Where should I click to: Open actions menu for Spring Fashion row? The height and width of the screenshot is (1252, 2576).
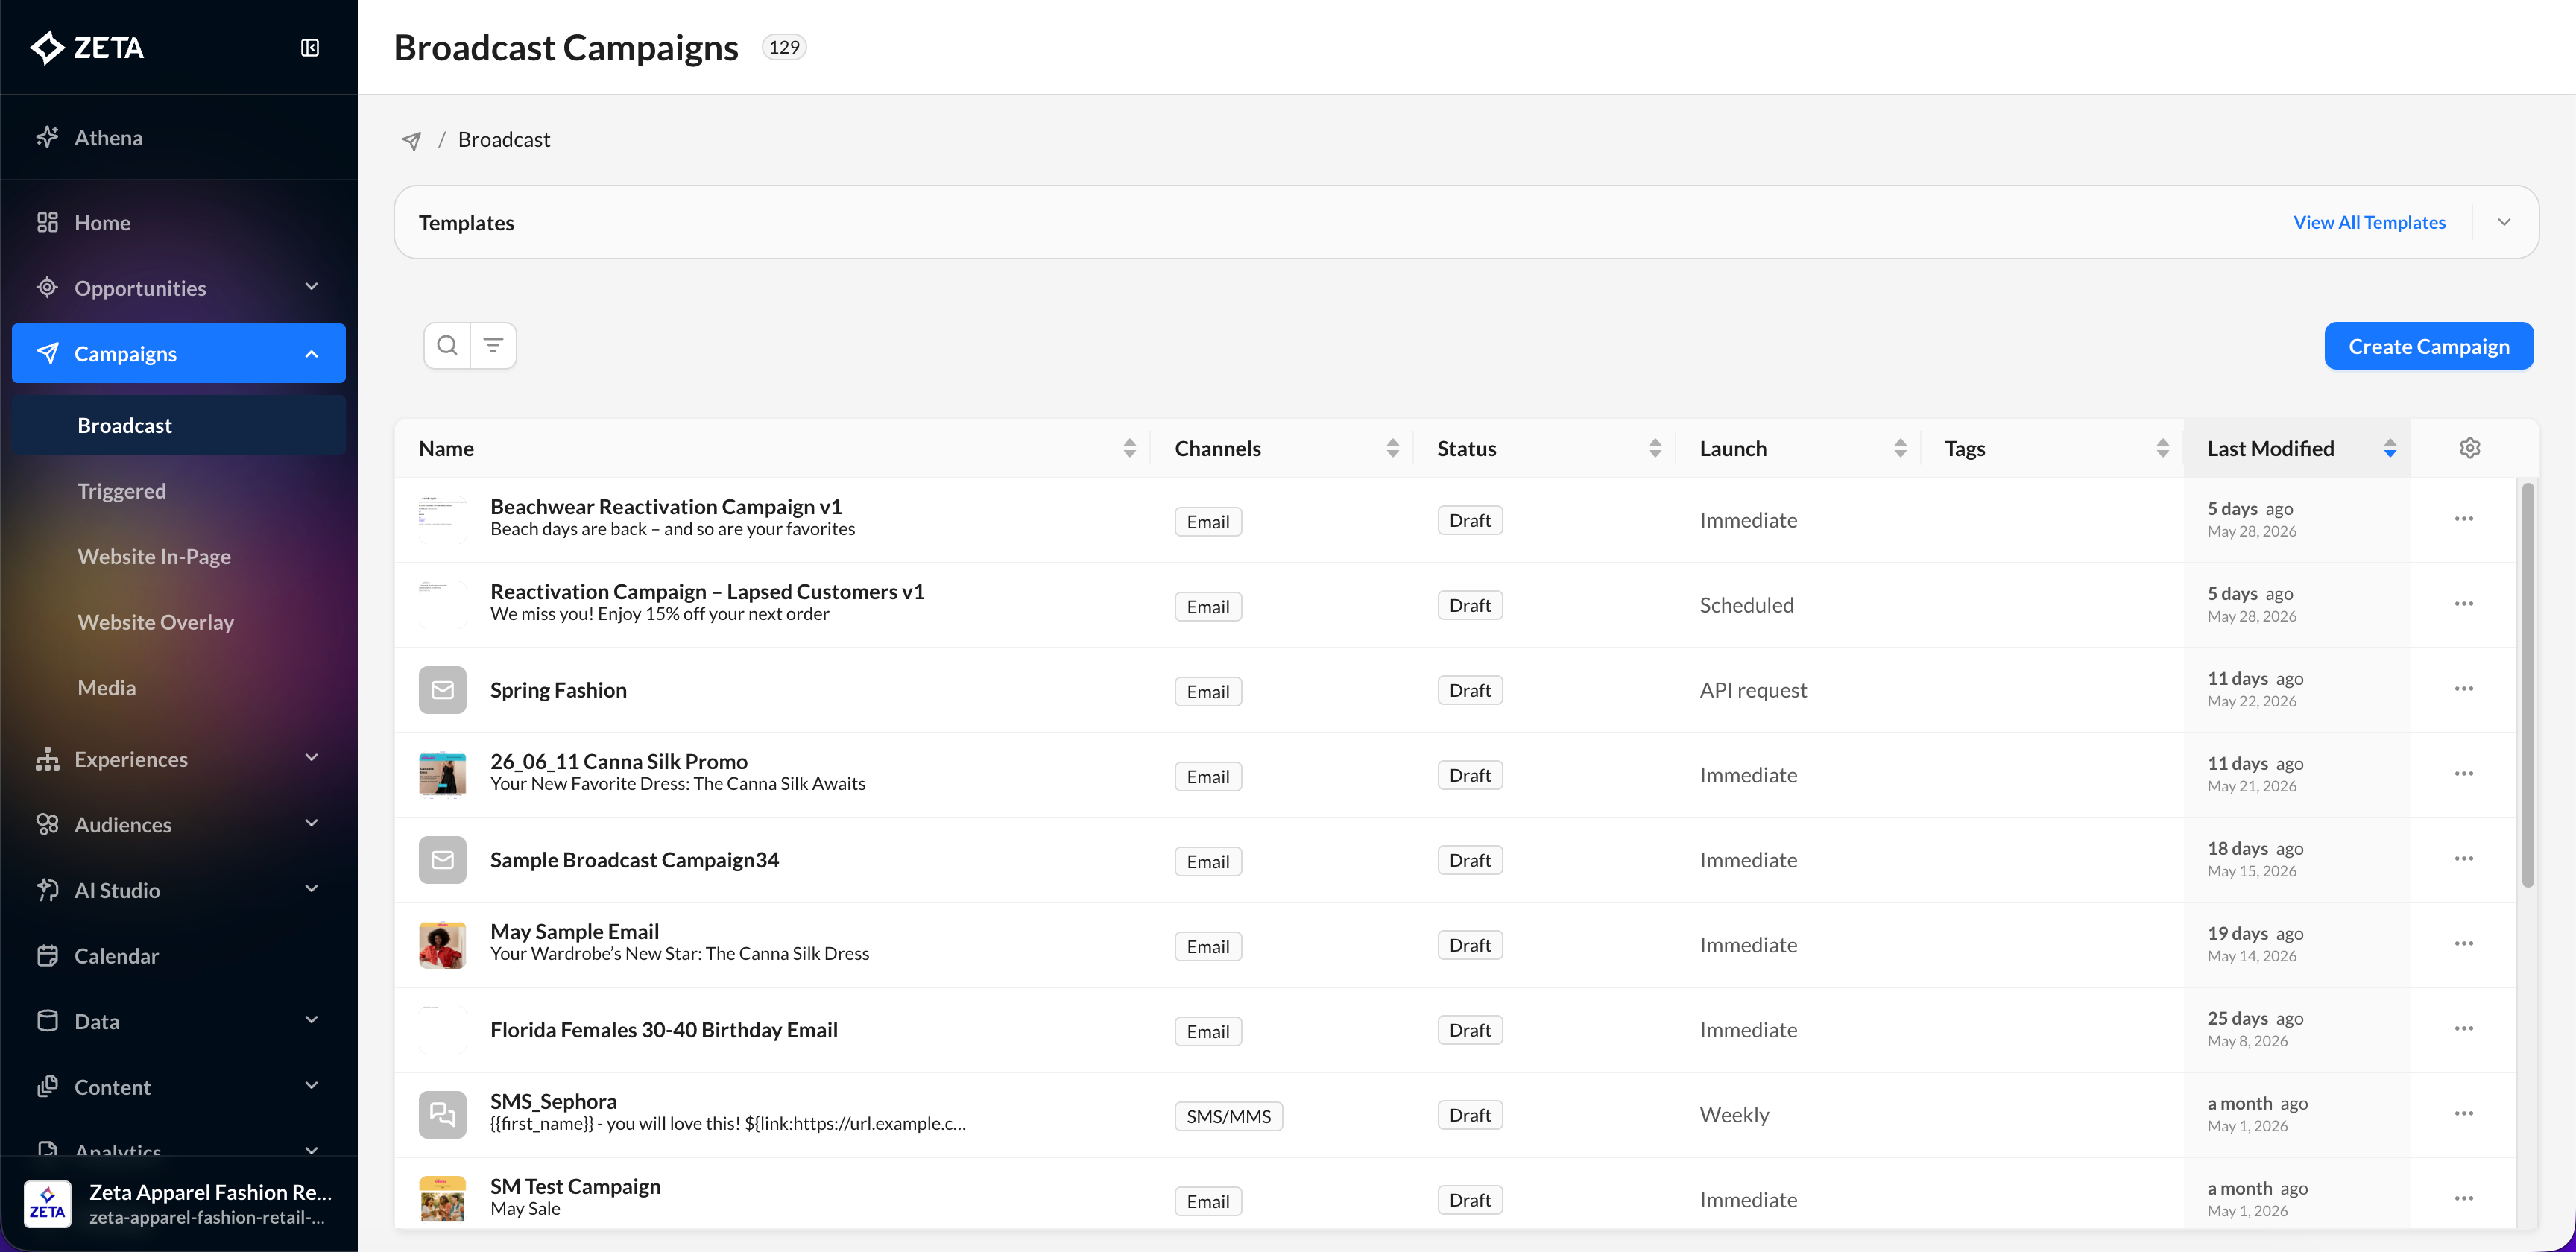[2463, 689]
